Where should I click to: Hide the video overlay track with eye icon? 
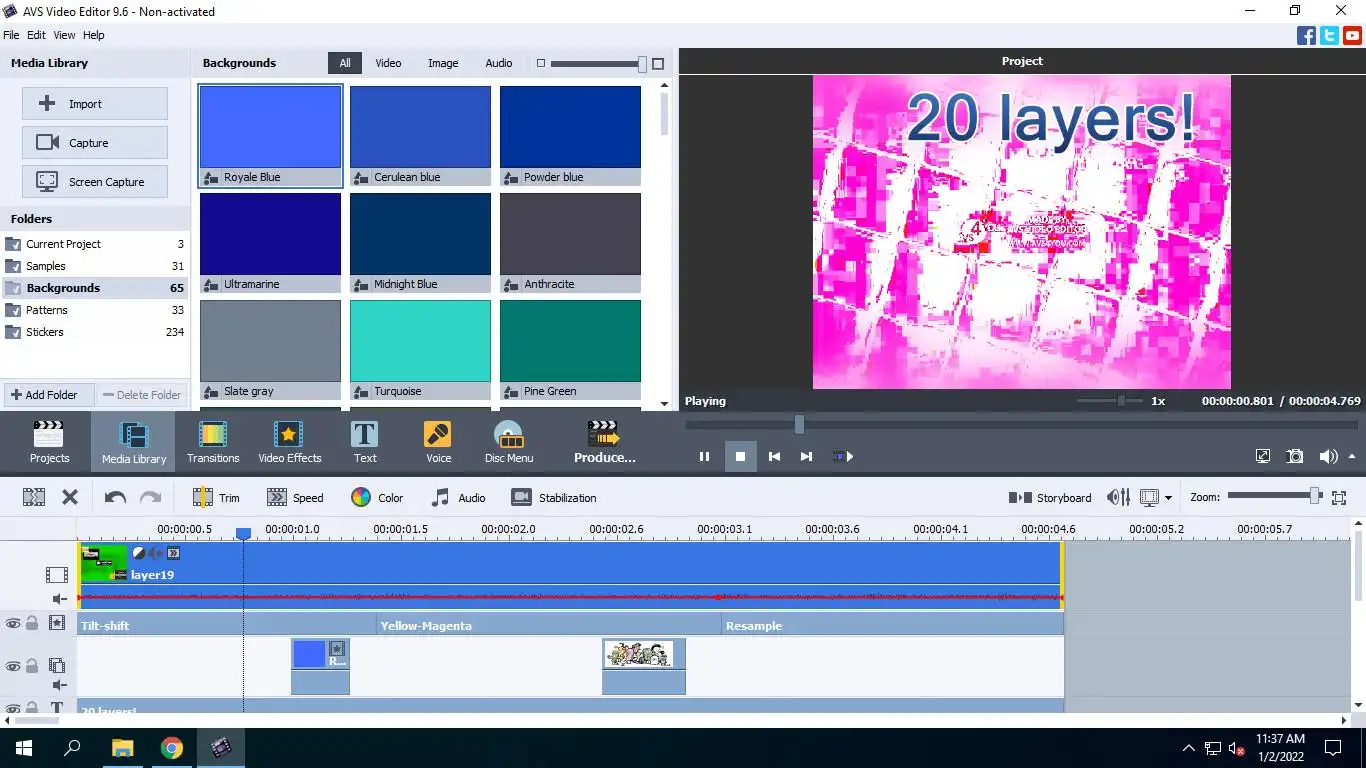coord(13,666)
